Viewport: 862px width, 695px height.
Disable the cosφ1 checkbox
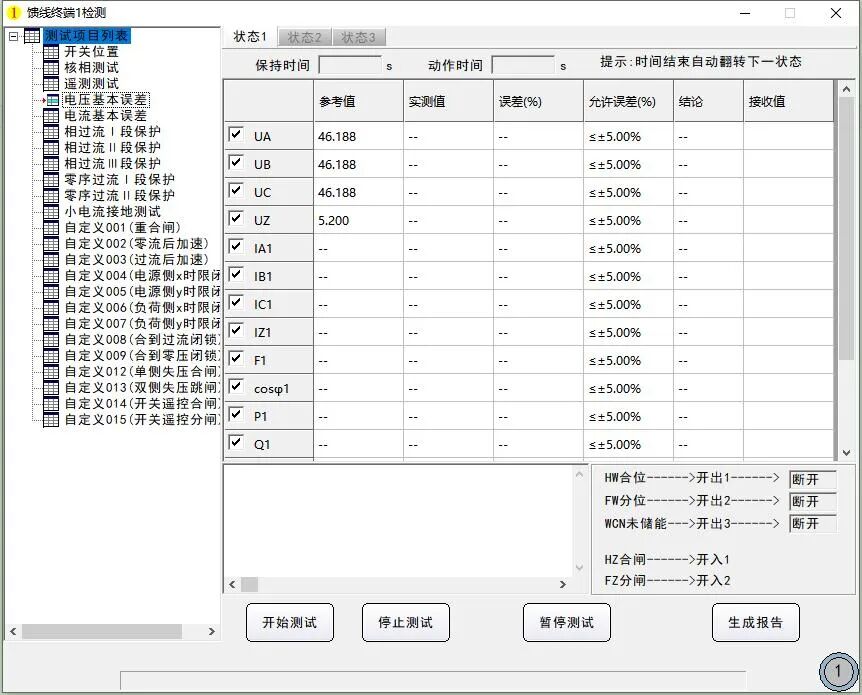tap(236, 386)
